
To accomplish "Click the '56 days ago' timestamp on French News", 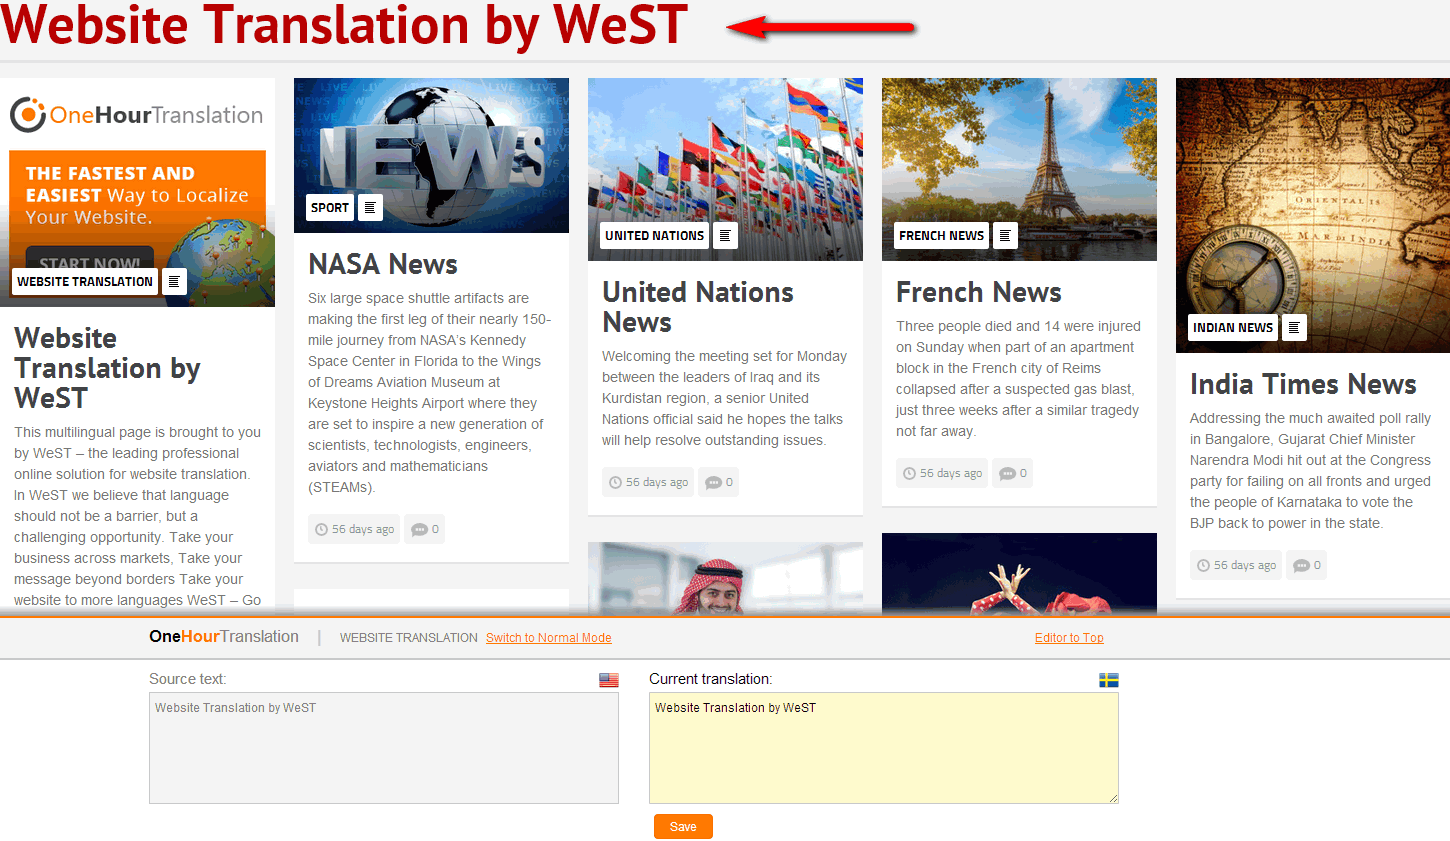I will tap(942, 473).
